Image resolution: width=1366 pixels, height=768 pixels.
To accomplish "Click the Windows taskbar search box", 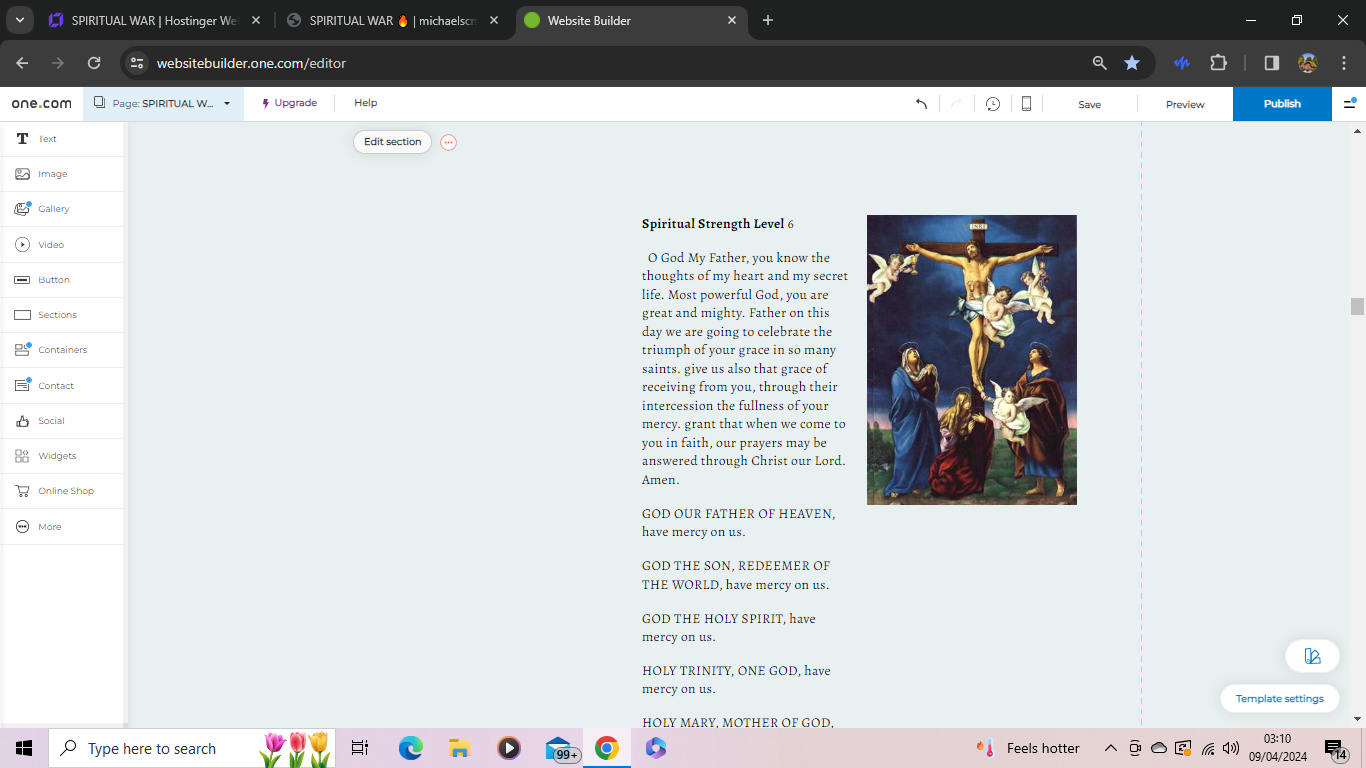I will [x=192, y=748].
